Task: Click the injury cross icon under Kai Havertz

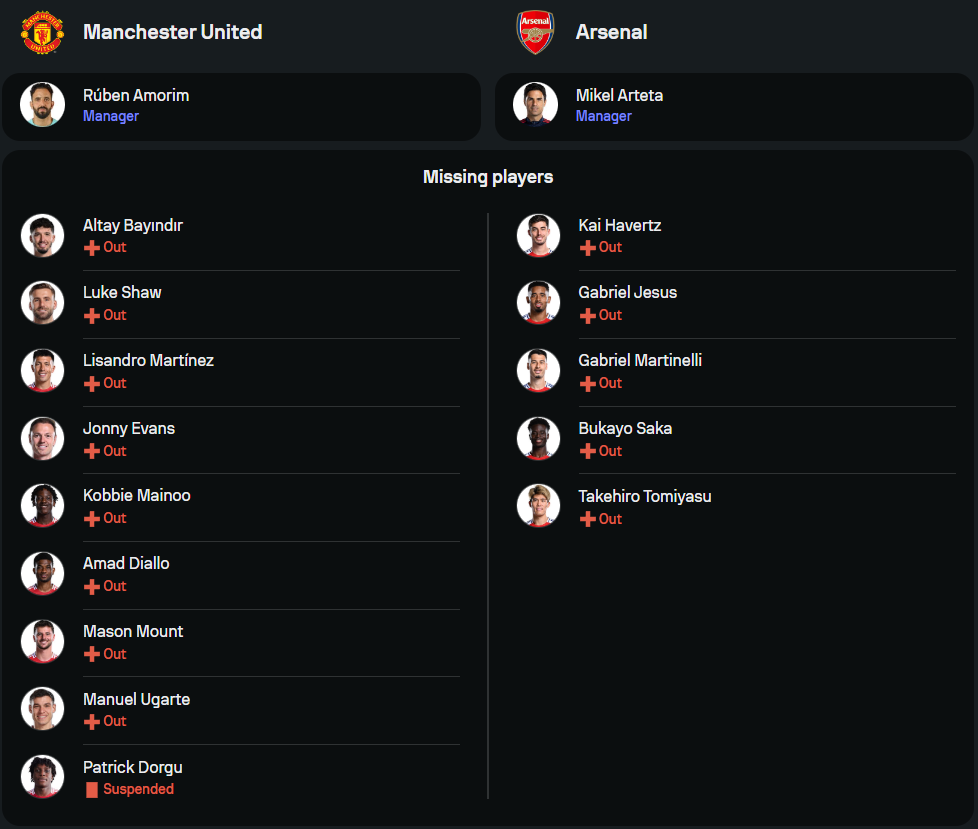Action: (588, 248)
